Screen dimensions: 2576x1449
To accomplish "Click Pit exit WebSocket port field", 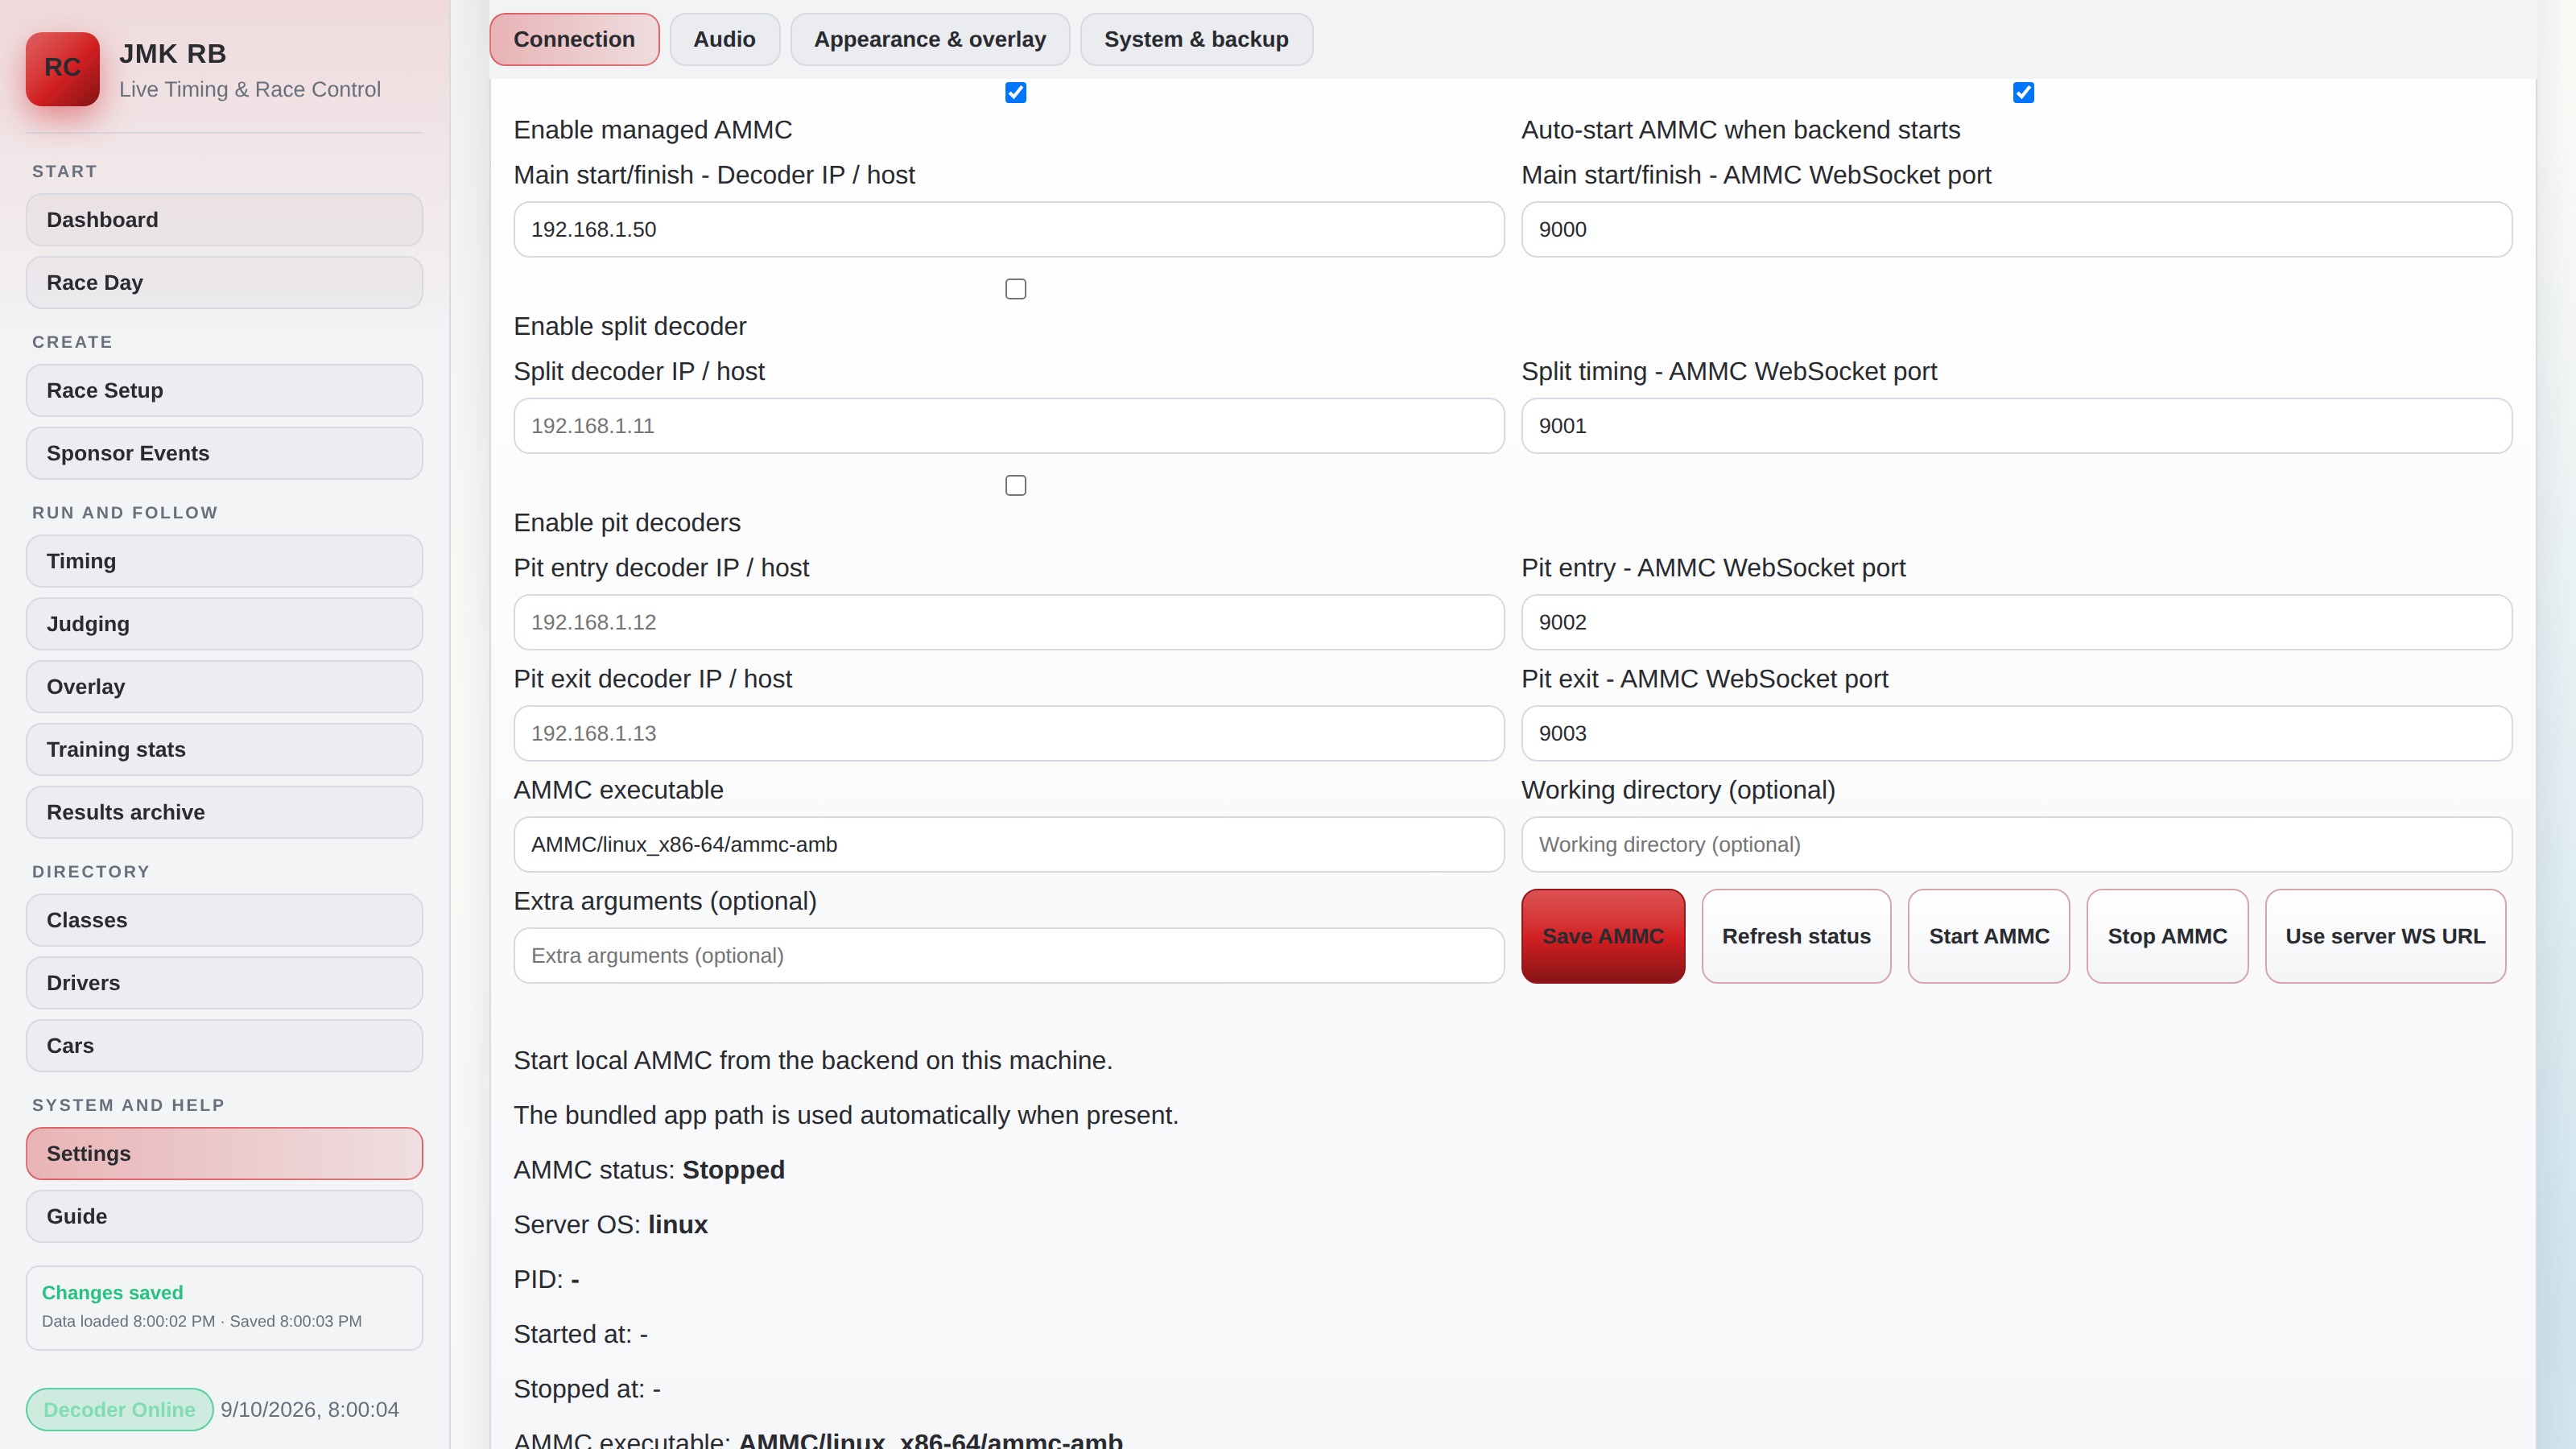I will (2016, 734).
